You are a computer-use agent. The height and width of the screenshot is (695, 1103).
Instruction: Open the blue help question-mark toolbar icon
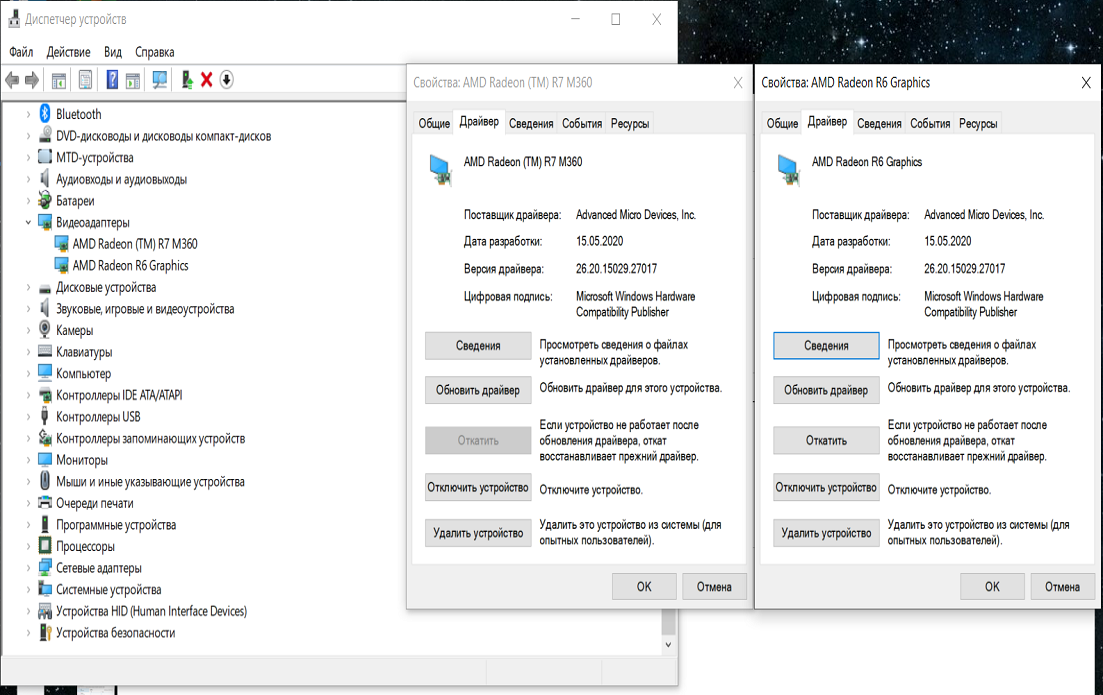point(112,80)
